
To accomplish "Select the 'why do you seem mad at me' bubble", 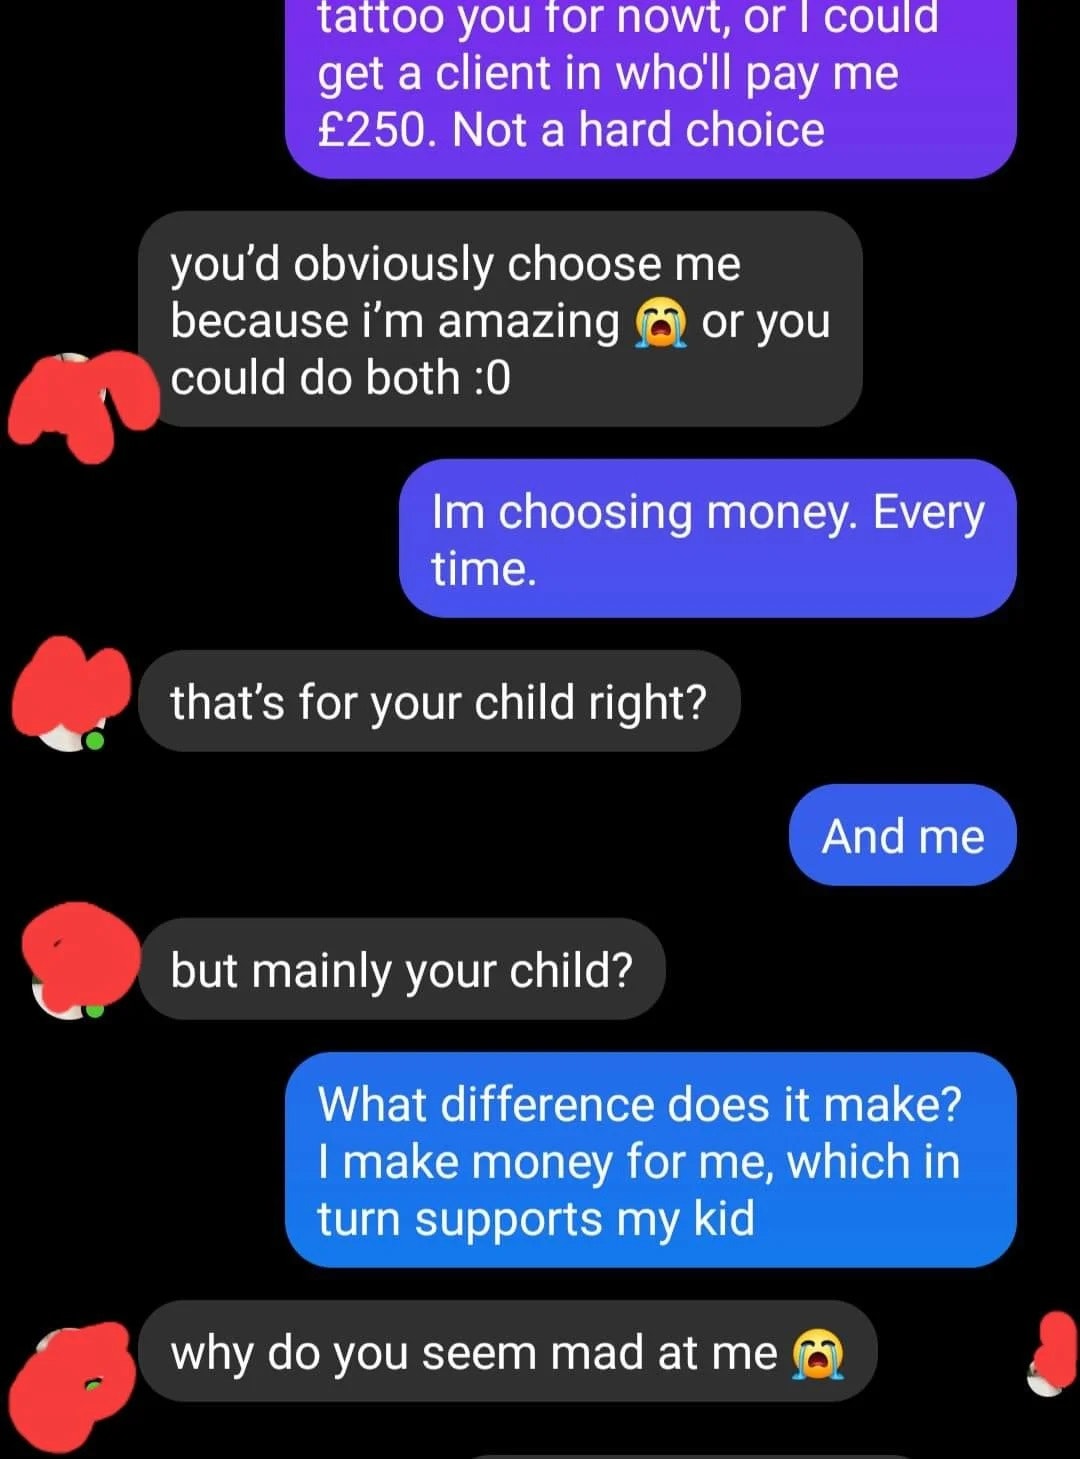I will click(508, 1351).
